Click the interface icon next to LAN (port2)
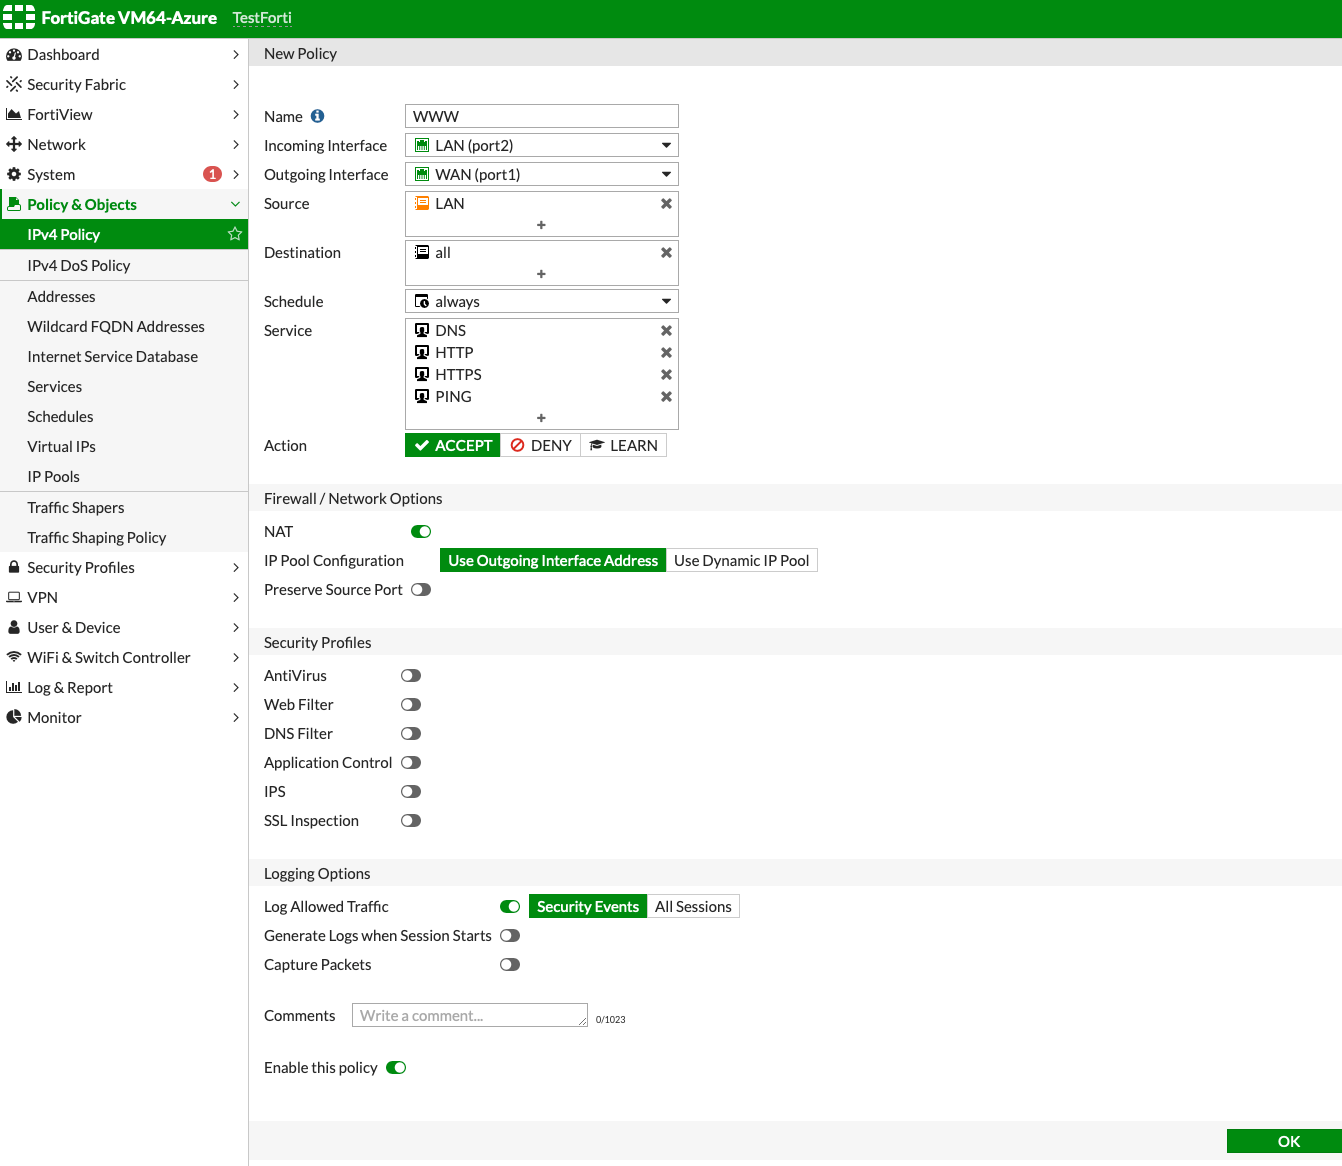Viewport: 1342px width, 1166px height. pyautogui.click(x=423, y=144)
